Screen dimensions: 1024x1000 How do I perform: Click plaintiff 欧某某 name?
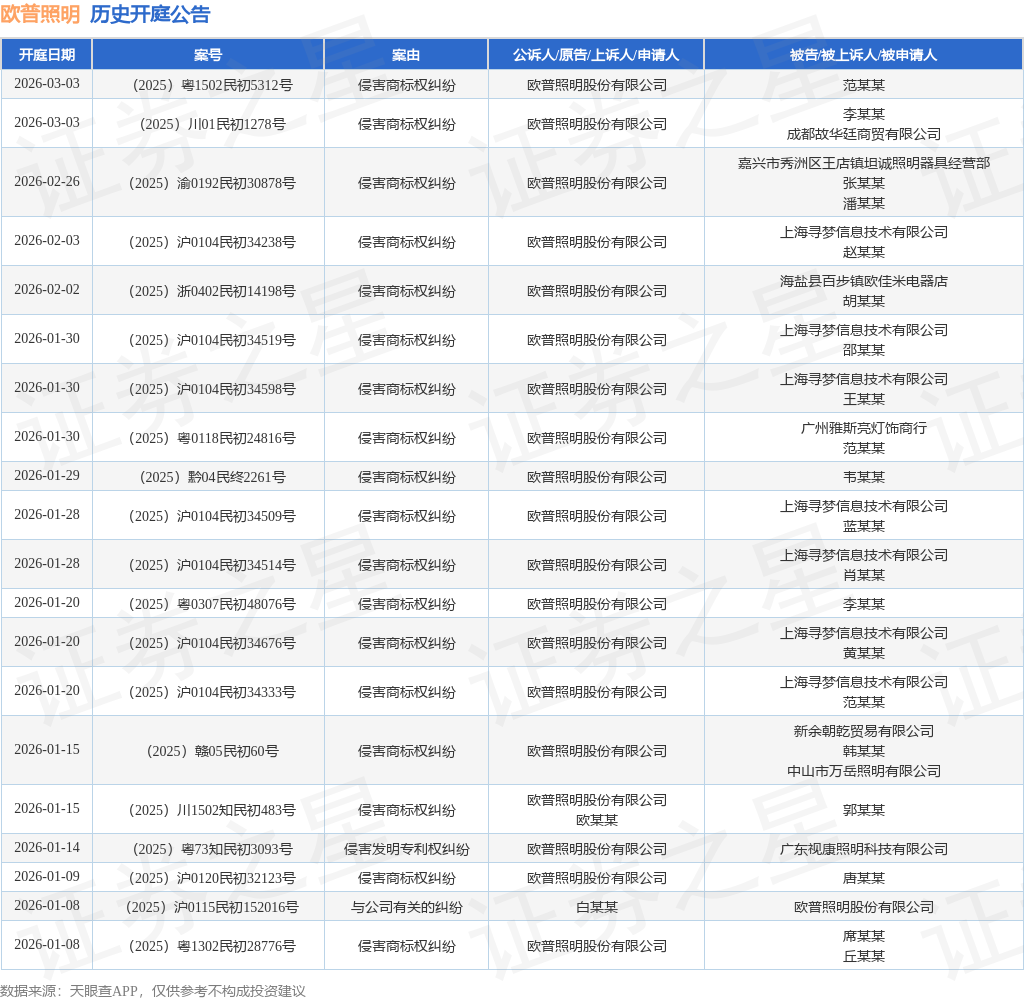[596, 820]
